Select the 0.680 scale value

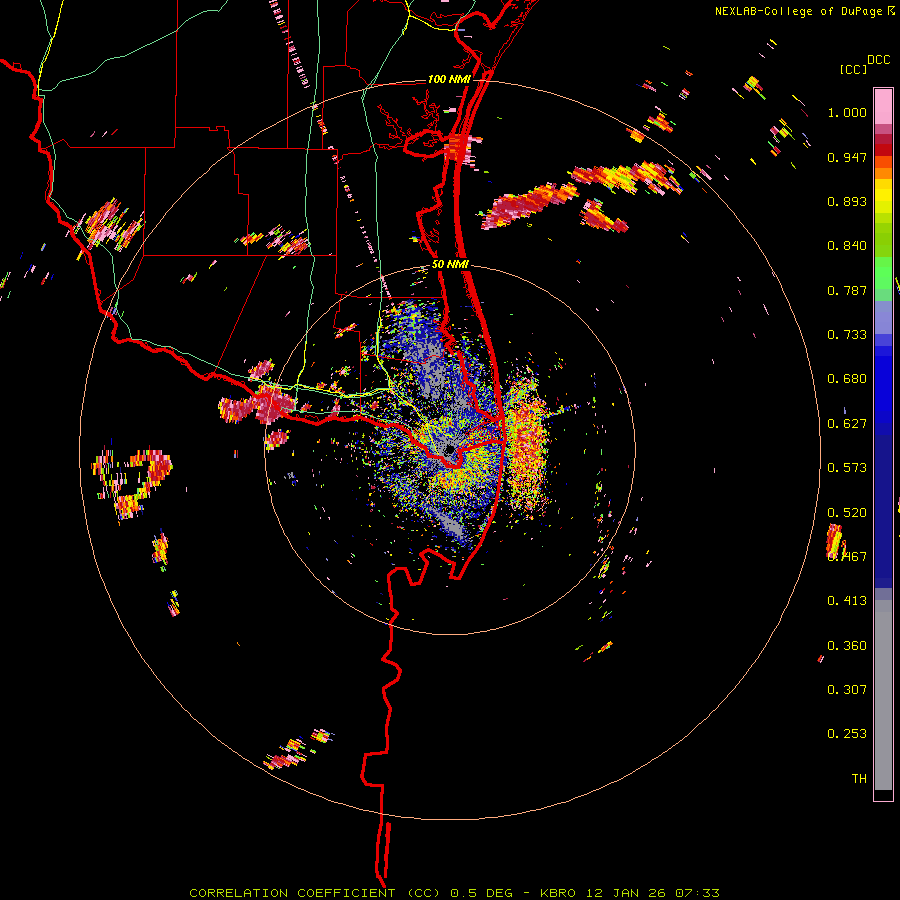[847, 379]
